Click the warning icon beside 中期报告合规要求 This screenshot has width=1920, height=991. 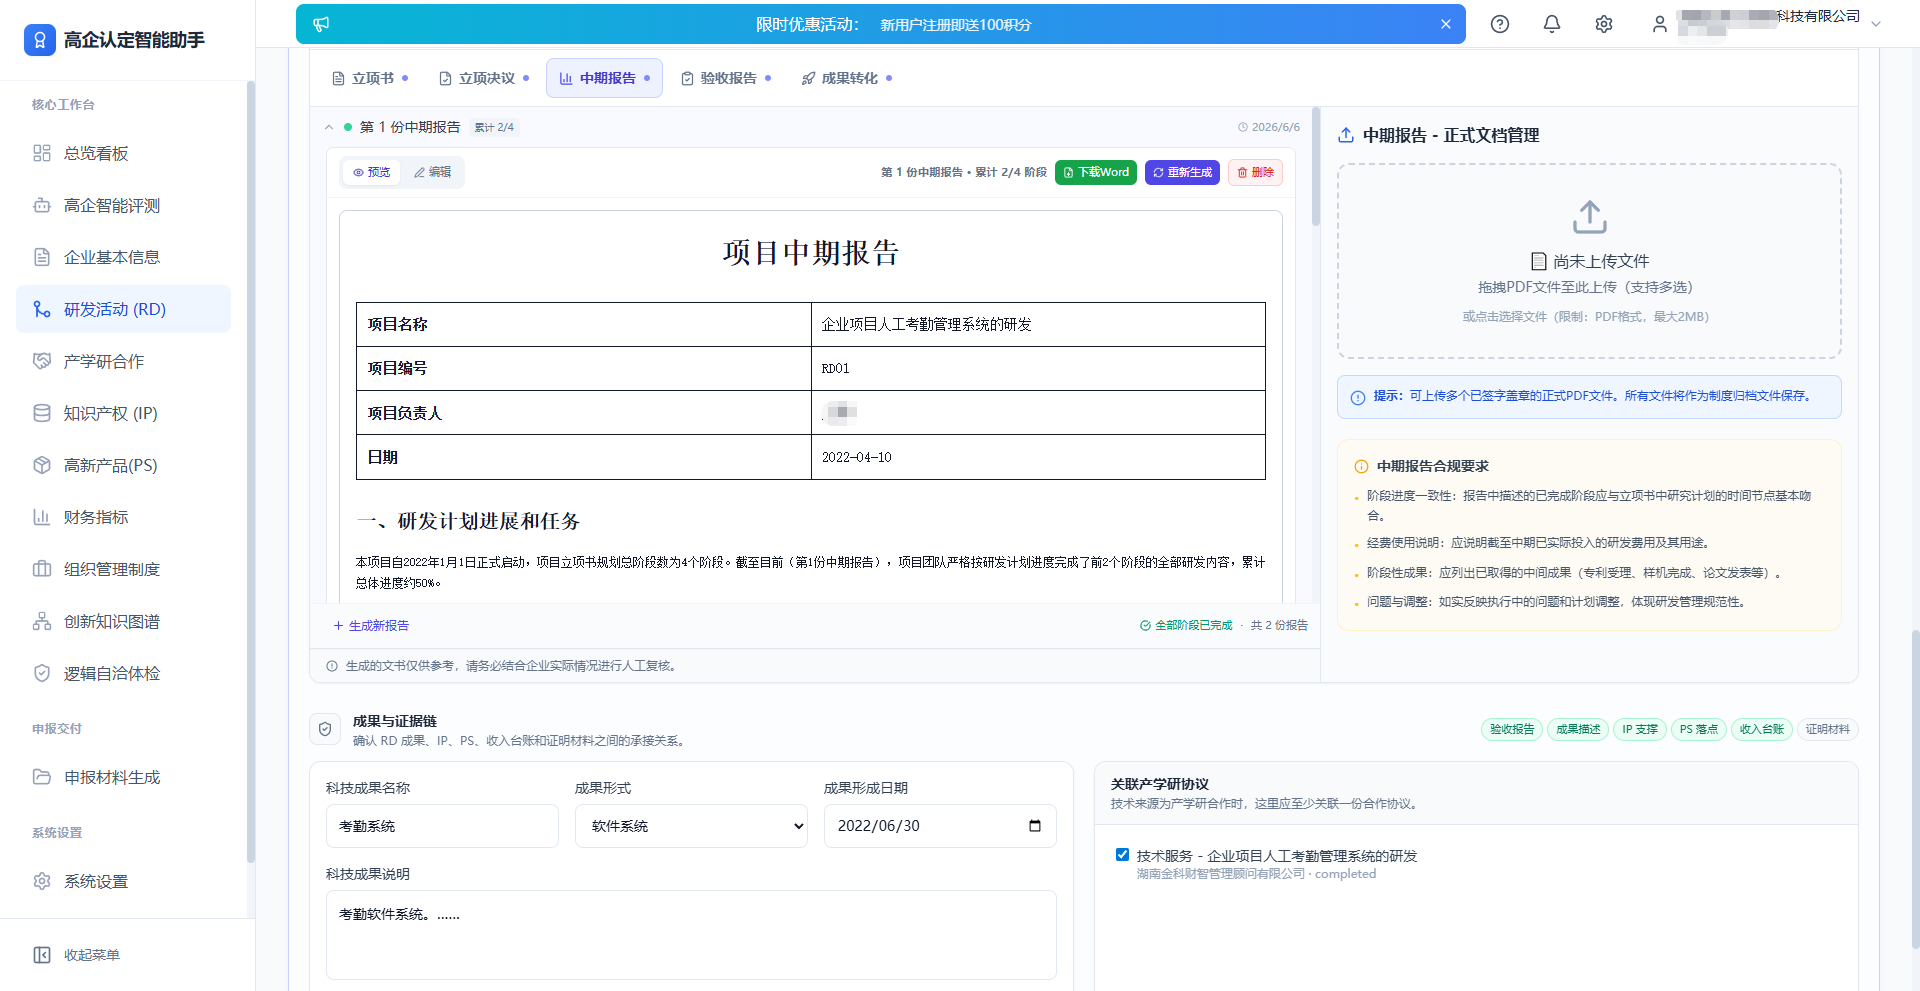(1361, 466)
